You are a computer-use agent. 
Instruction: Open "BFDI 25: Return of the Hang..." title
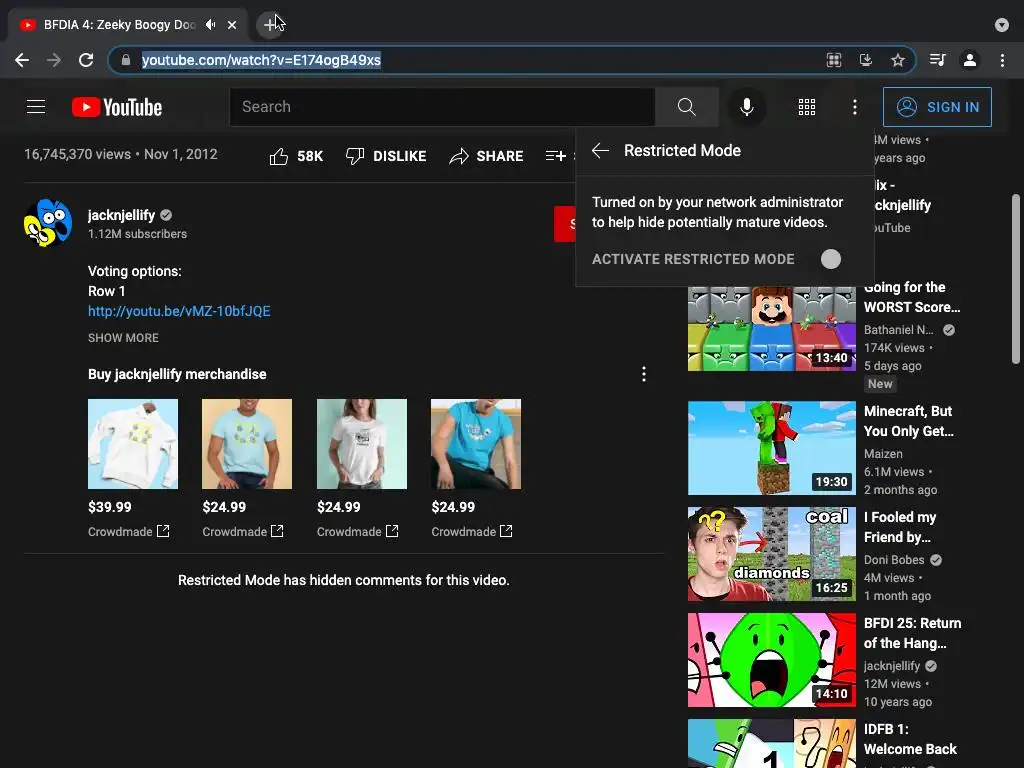(912, 633)
